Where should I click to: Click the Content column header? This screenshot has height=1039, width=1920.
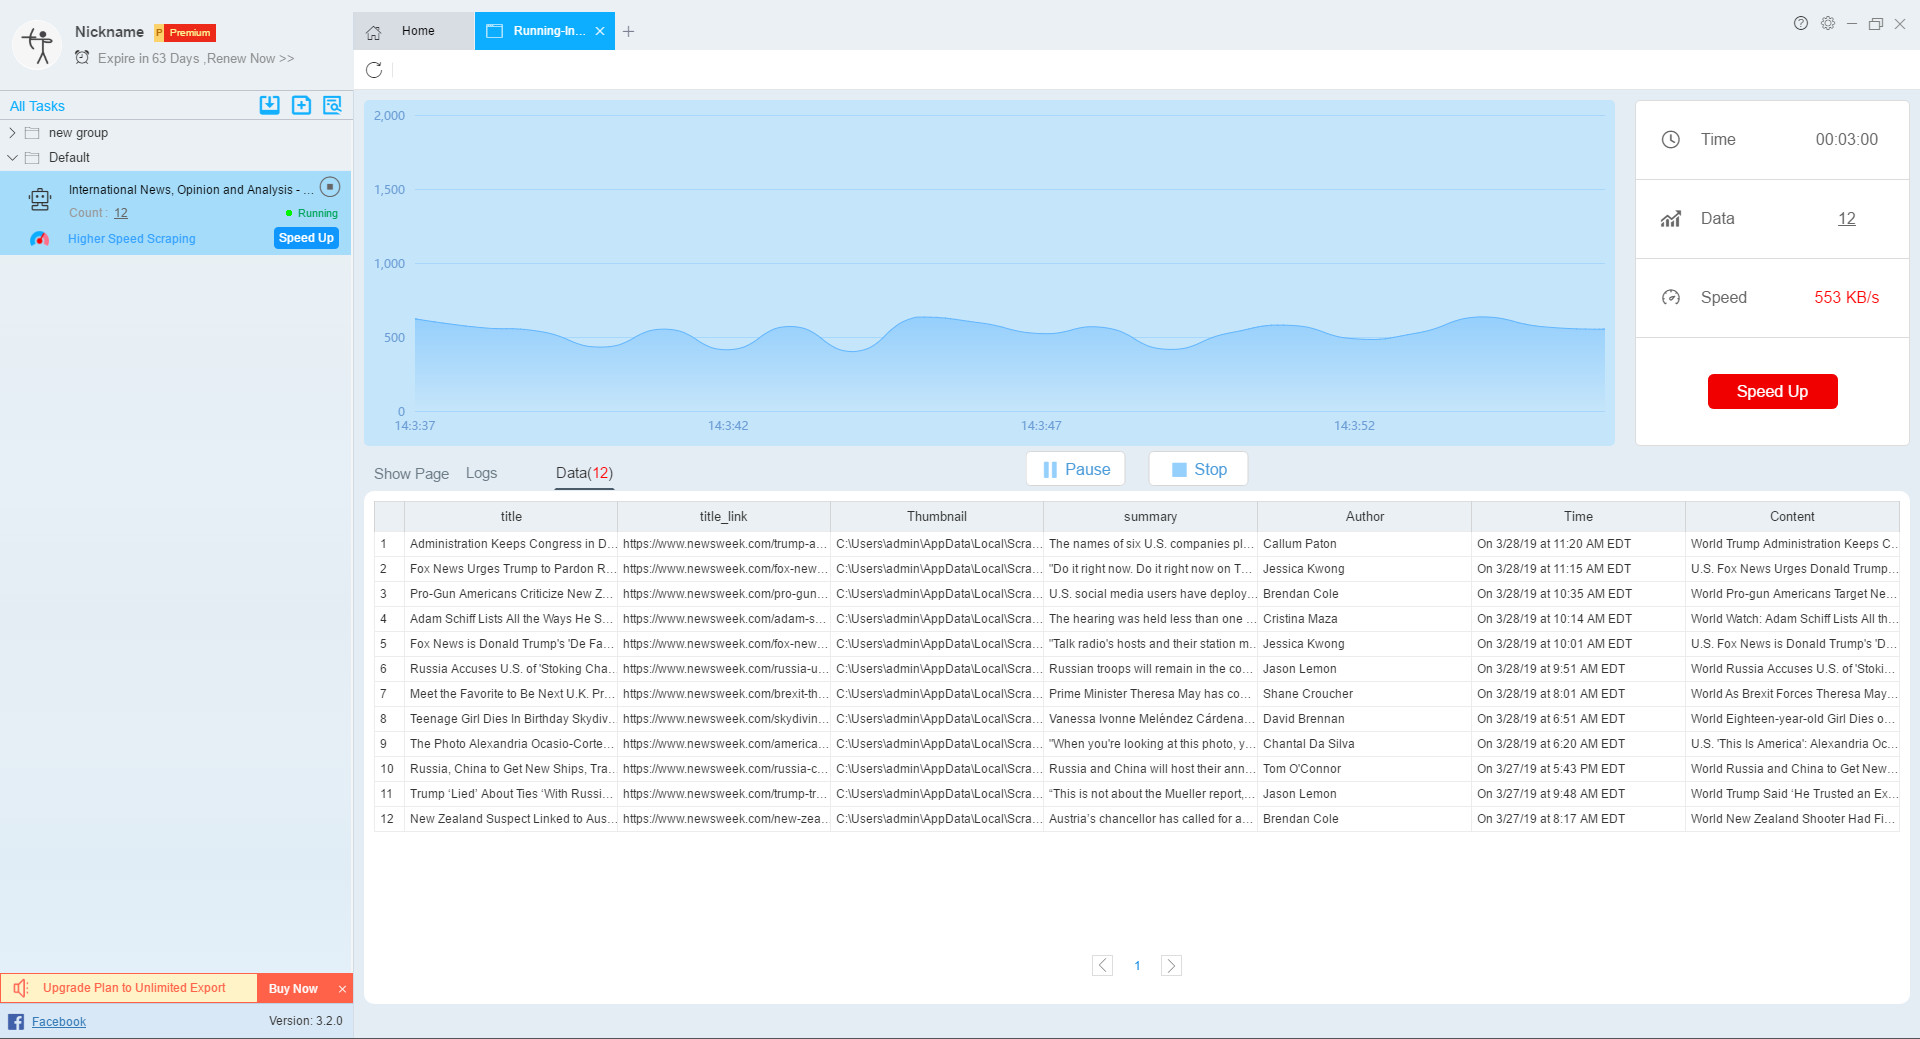(1792, 517)
